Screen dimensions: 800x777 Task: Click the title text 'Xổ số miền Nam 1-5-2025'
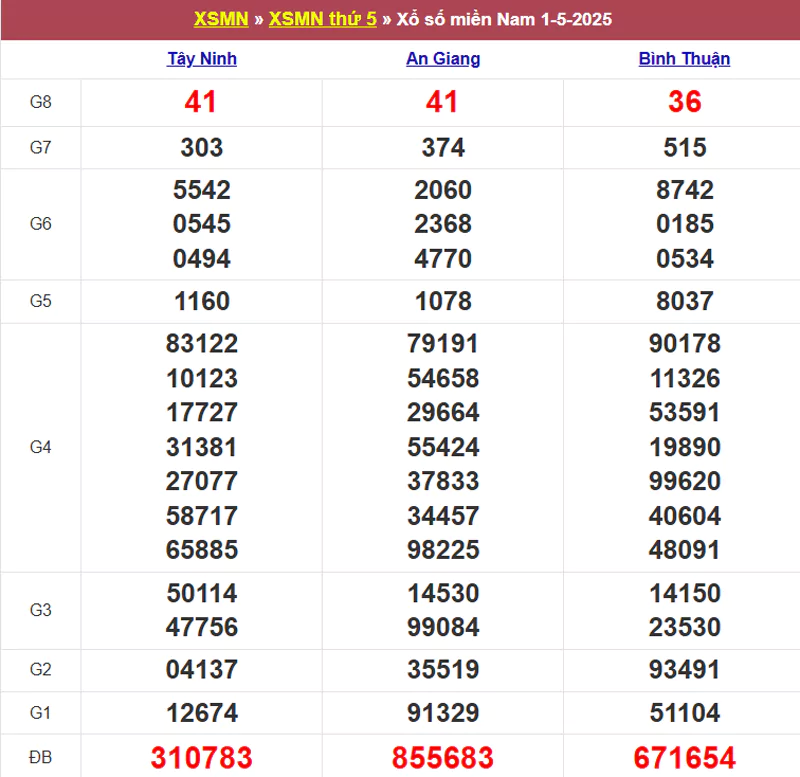[504, 19]
